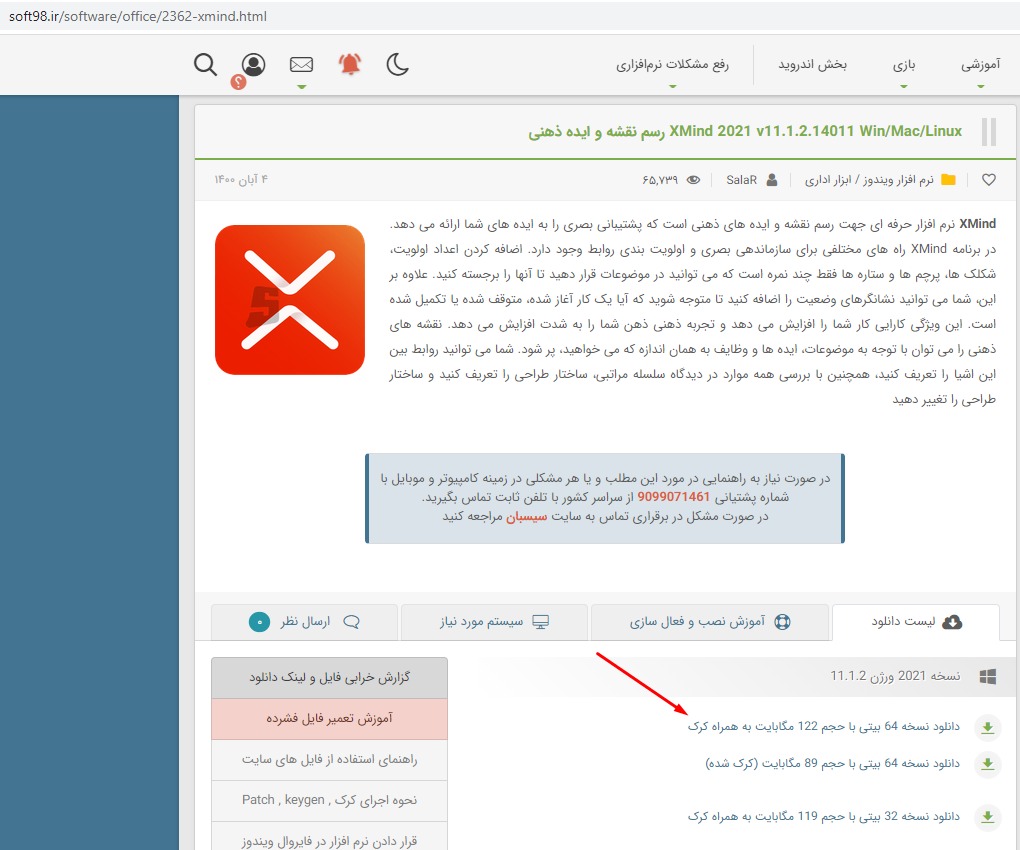
Task: Expand the رفع مشکلات نرم‌افزاری menu
Action: pyautogui.click(x=672, y=65)
